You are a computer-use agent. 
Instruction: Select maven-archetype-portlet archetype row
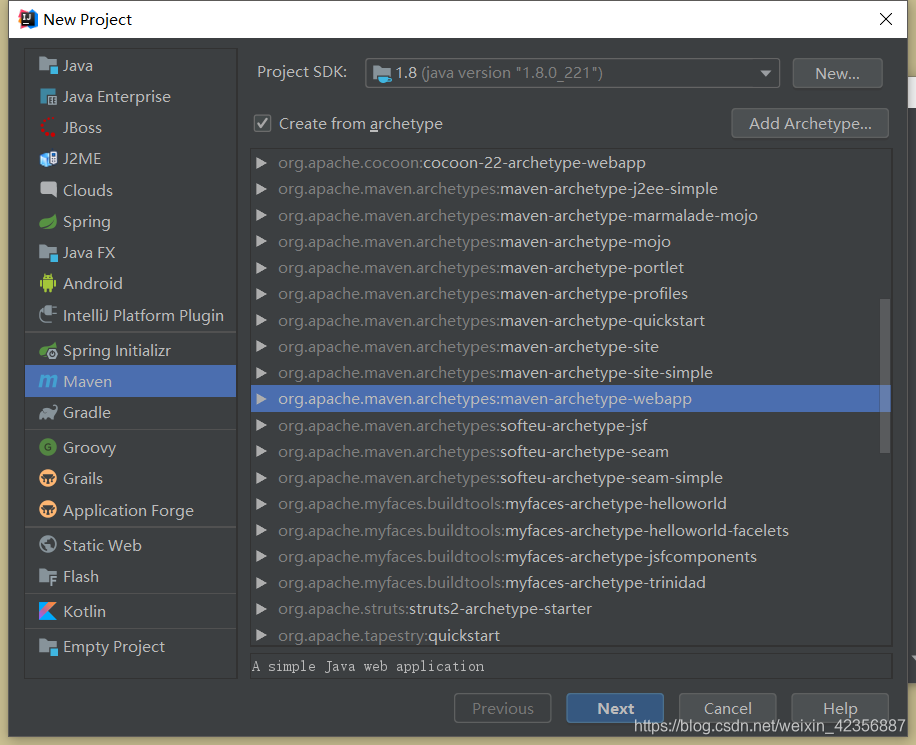pyautogui.click(x=571, y=268)
